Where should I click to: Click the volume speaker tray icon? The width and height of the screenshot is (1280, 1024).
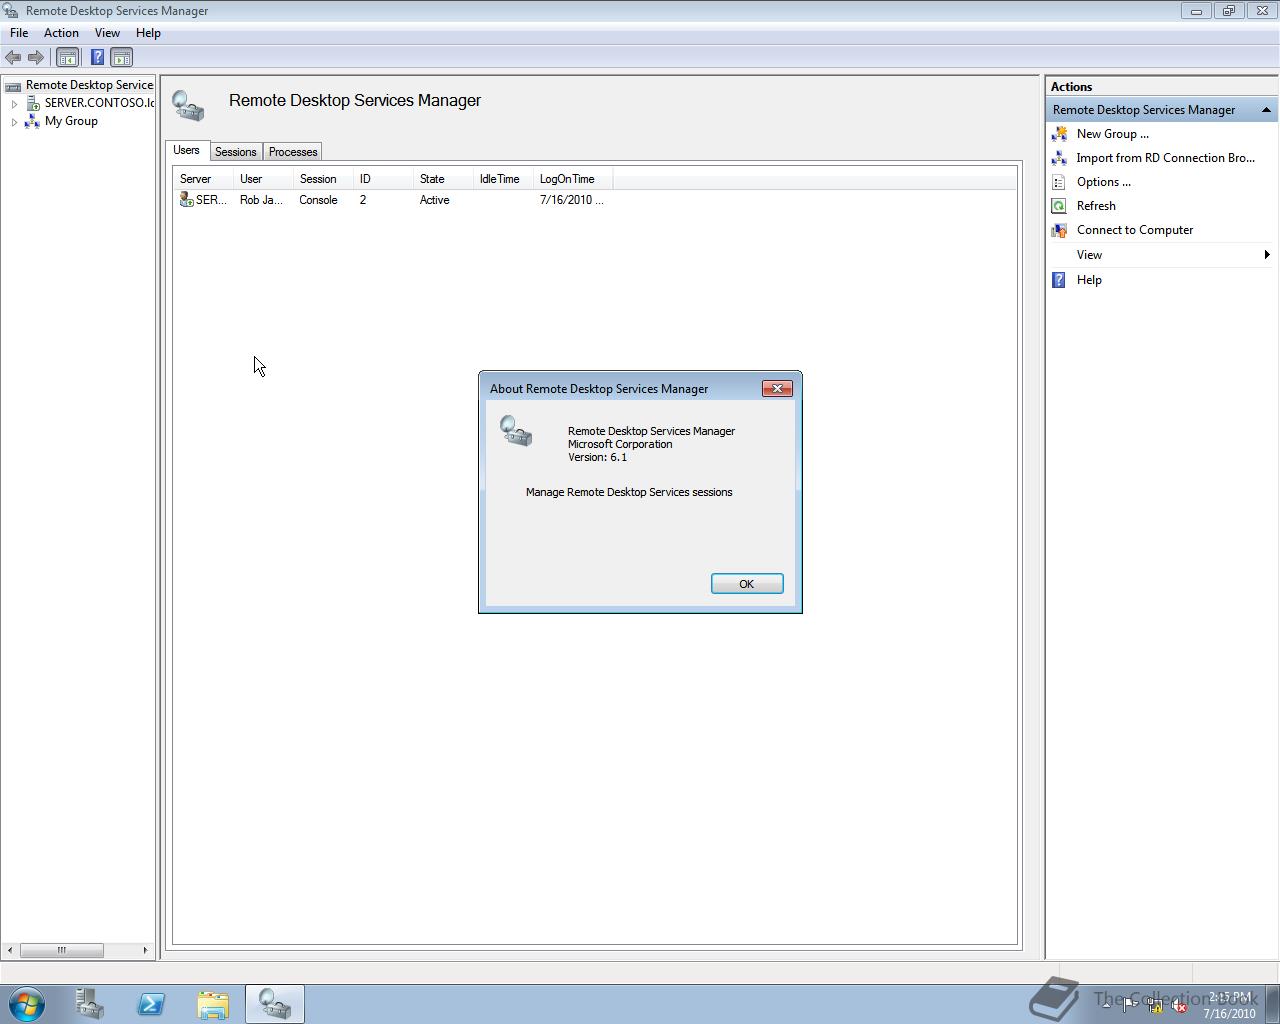[1179, 1006]
